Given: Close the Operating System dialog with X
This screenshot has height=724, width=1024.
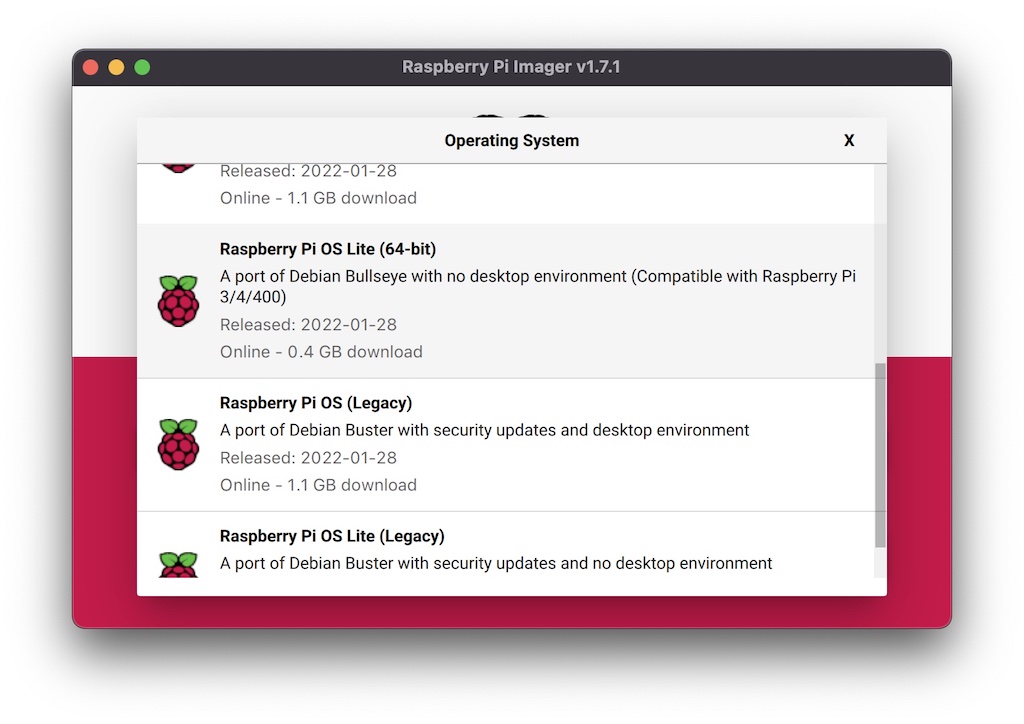Looking at the screenshot, I should tap(848, 140).
